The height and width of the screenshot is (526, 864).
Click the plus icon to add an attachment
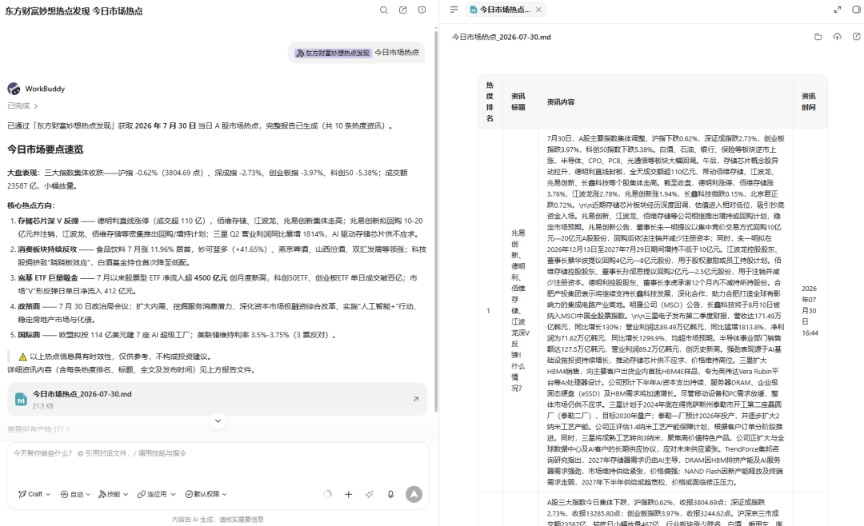348,494
